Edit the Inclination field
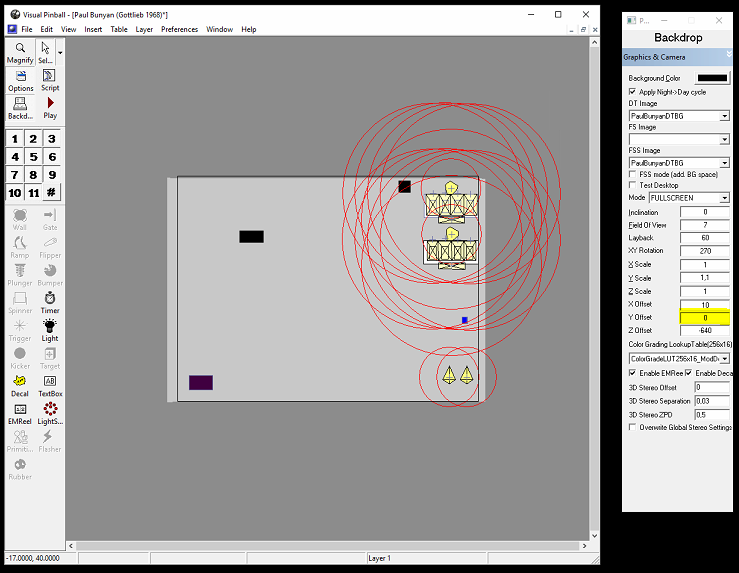This screenshot has height=573, width=739. tap(705, 212)
